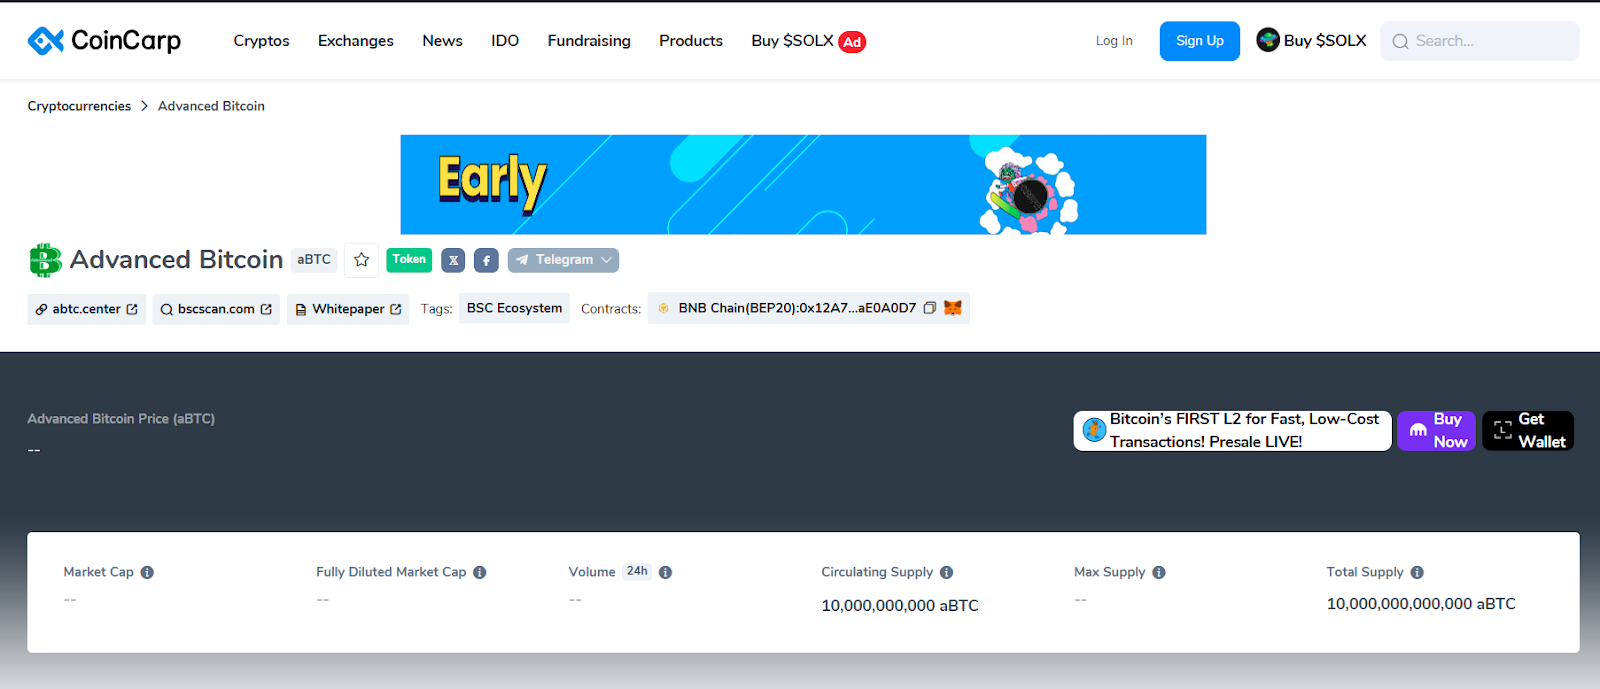
Task: Open the Exchanges menu
Action: coord(356,41)
